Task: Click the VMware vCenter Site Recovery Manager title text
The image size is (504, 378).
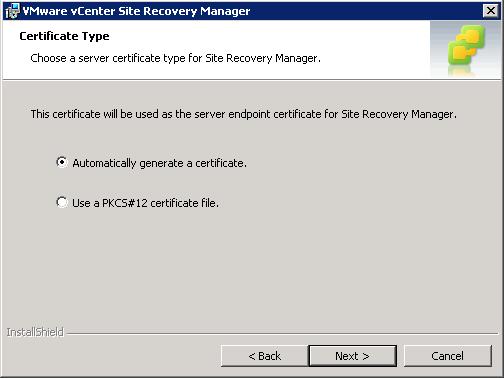Action: click(136, 11)
